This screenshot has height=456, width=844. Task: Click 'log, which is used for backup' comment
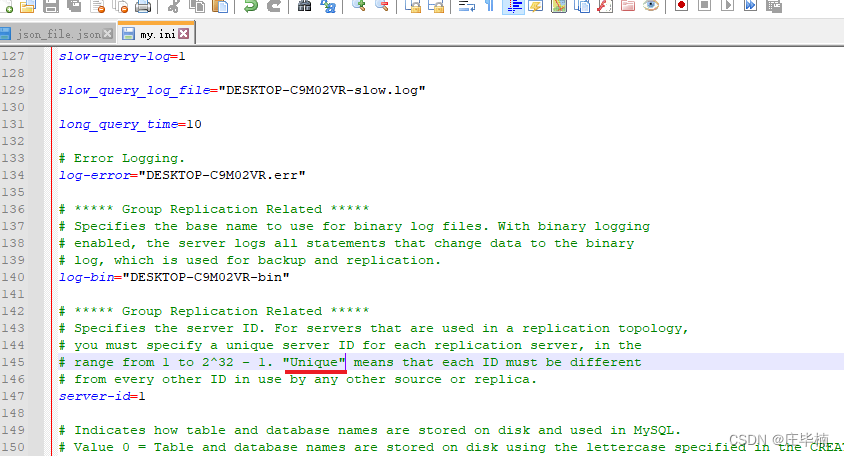[x=250, y=261]
